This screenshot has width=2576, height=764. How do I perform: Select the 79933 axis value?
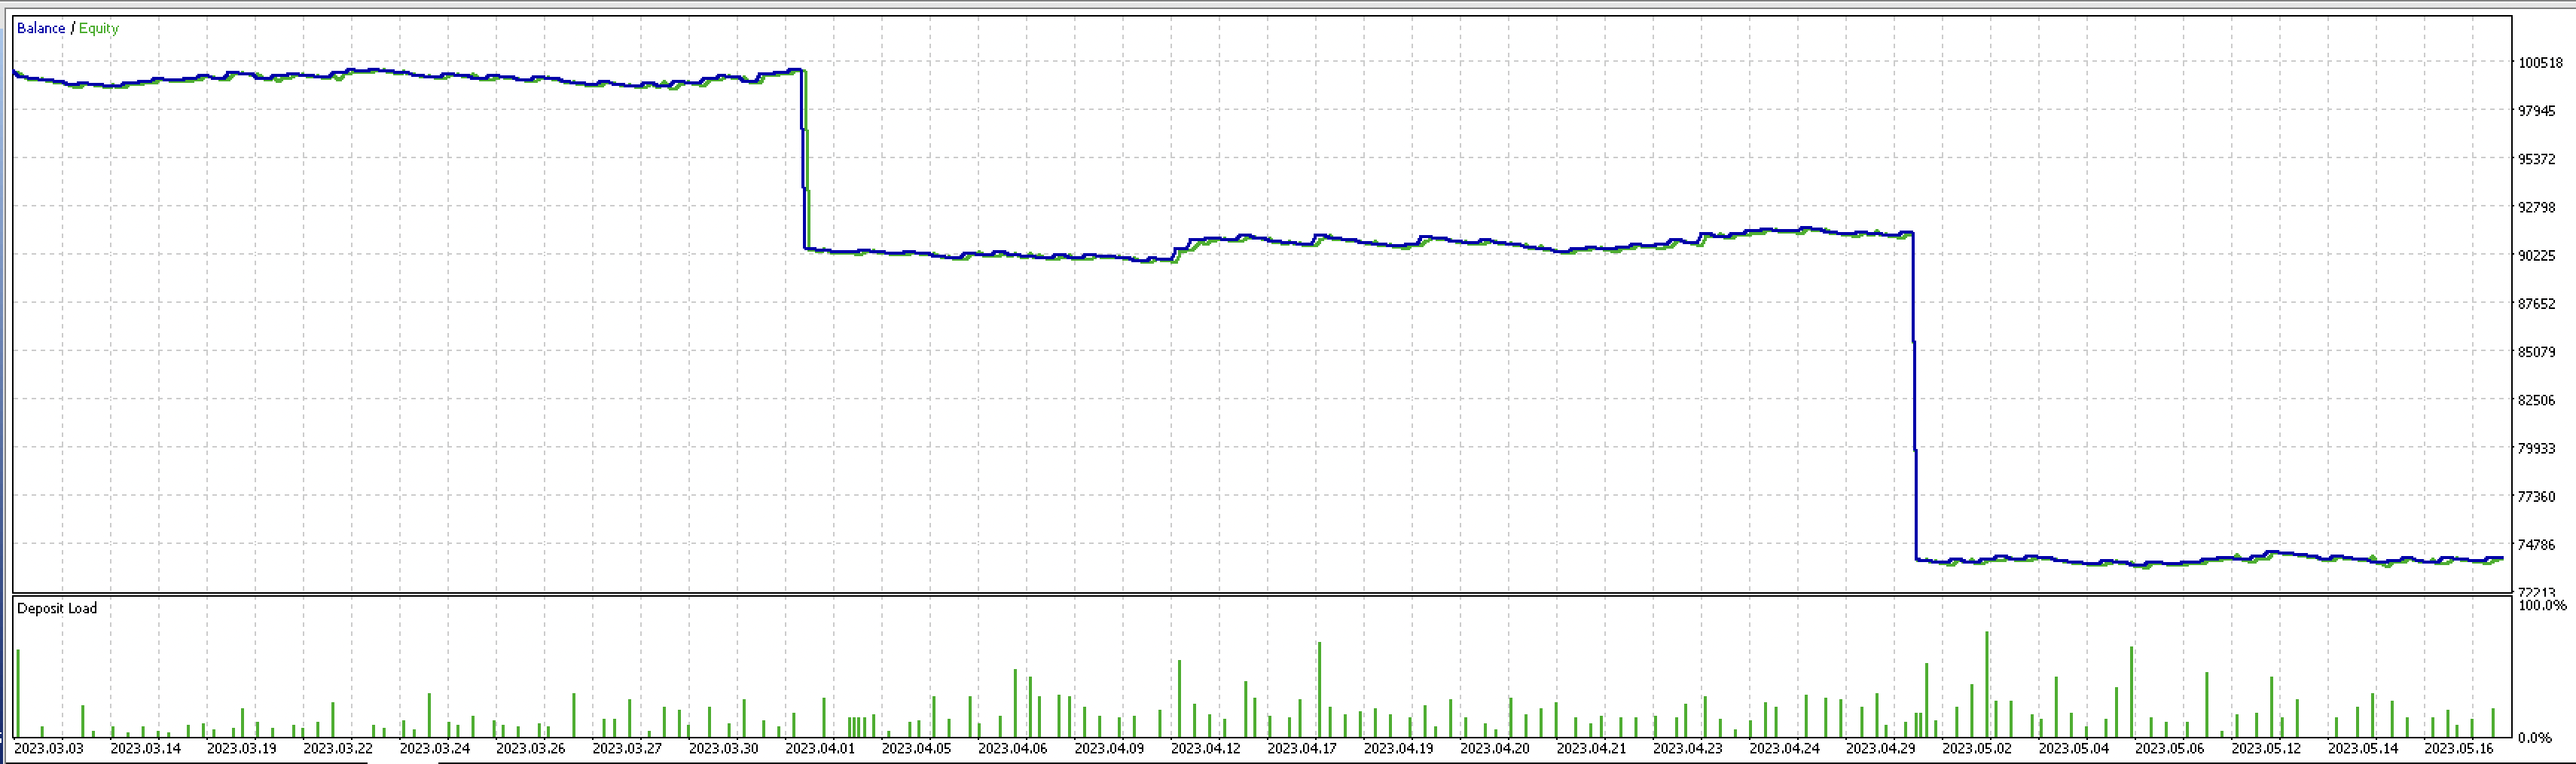pos(2536,448)
